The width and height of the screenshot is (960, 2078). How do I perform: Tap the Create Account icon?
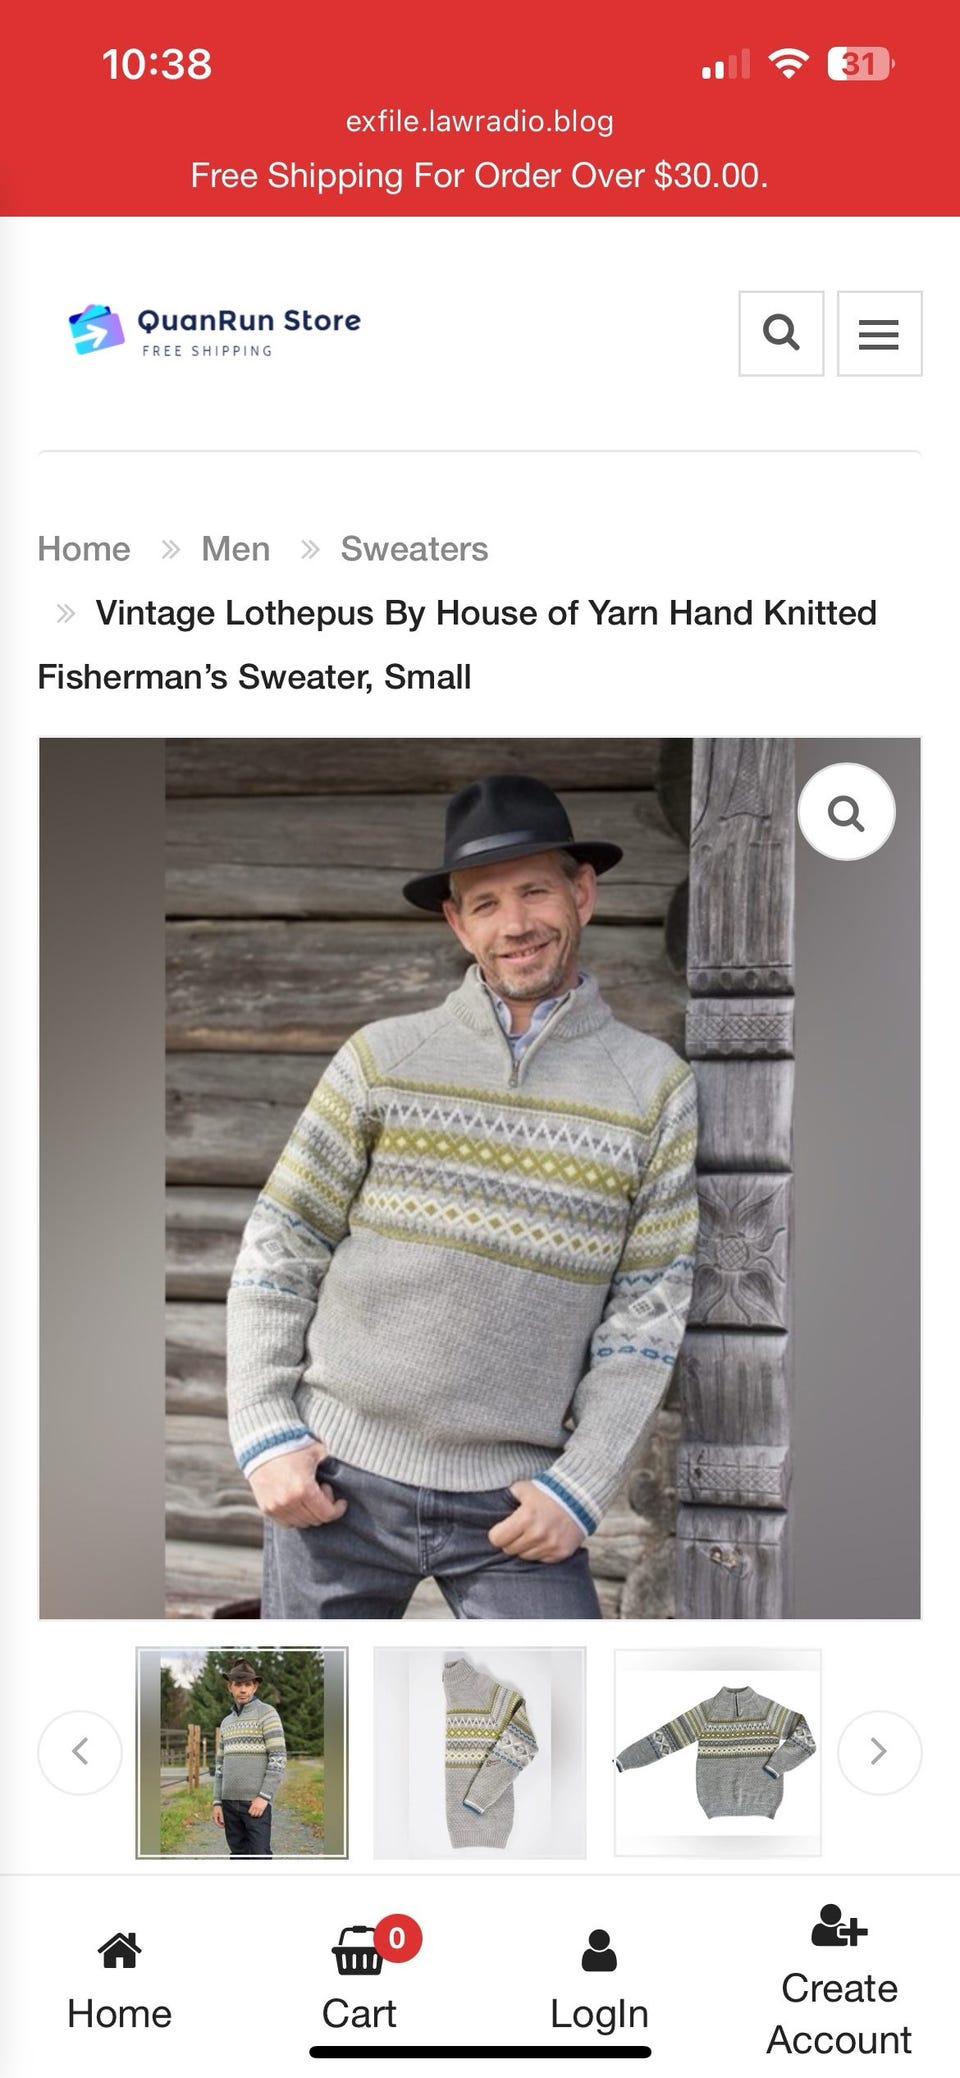pos(838,1924)
